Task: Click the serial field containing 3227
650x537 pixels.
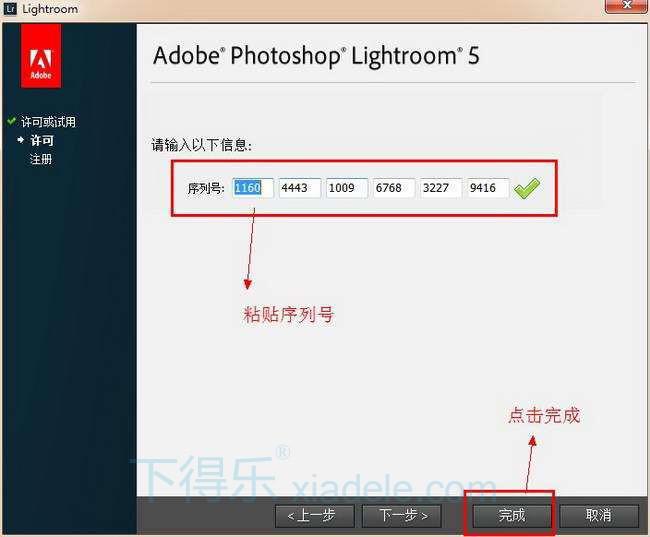Action: click(441, 188)
